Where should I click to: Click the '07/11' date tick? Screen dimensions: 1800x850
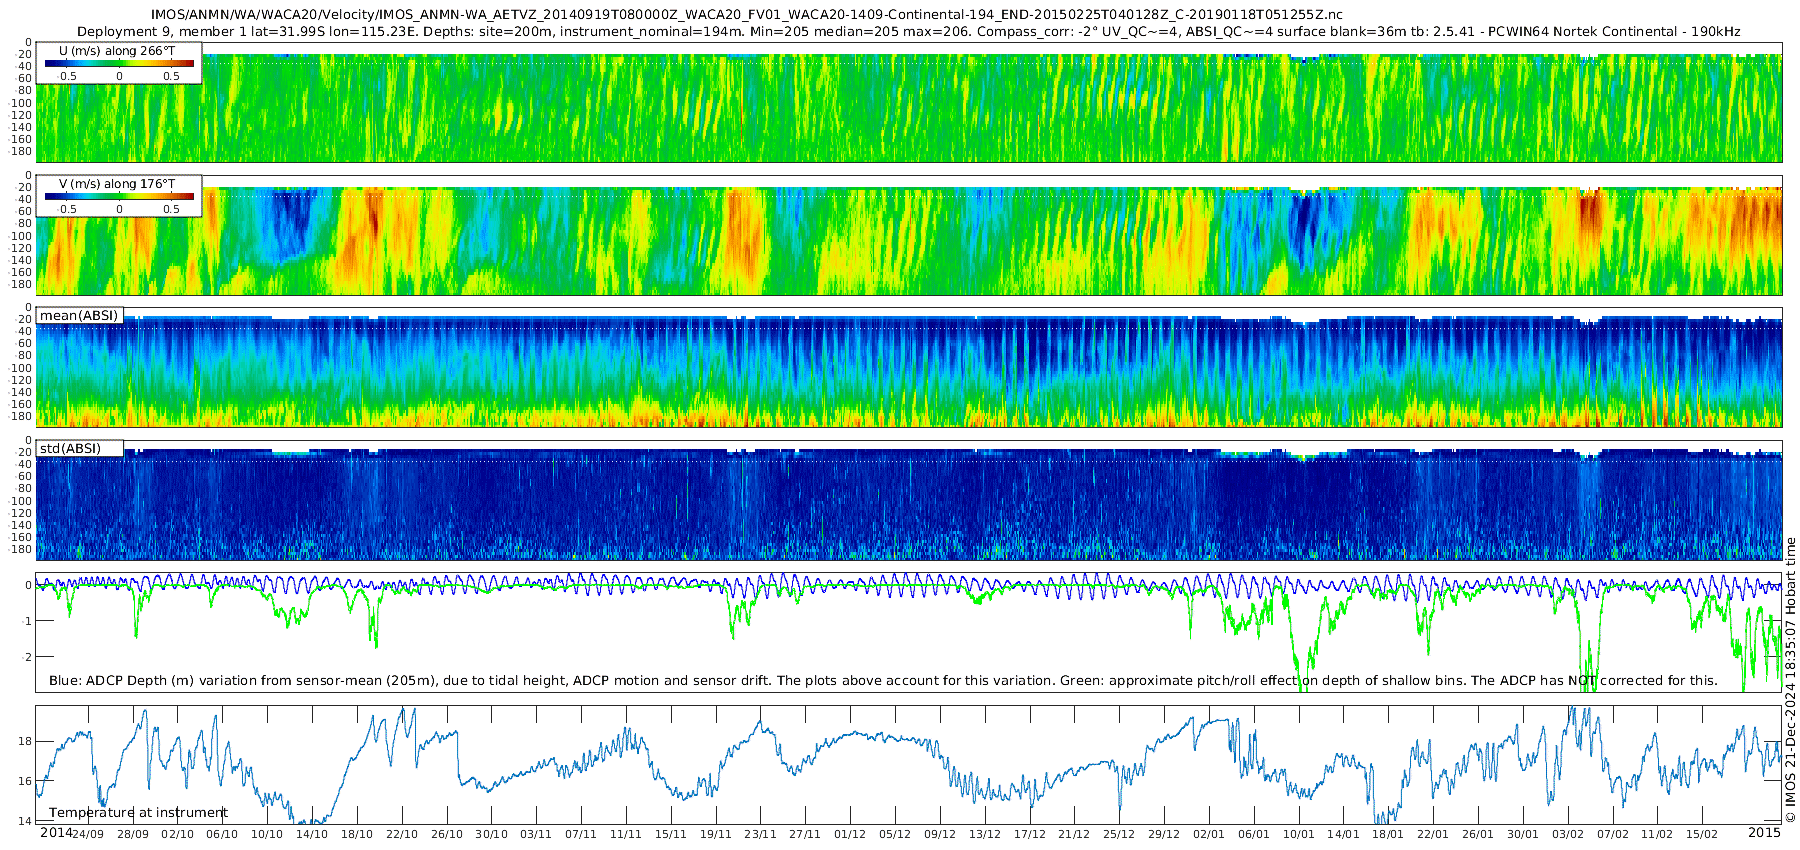point(581,834)
